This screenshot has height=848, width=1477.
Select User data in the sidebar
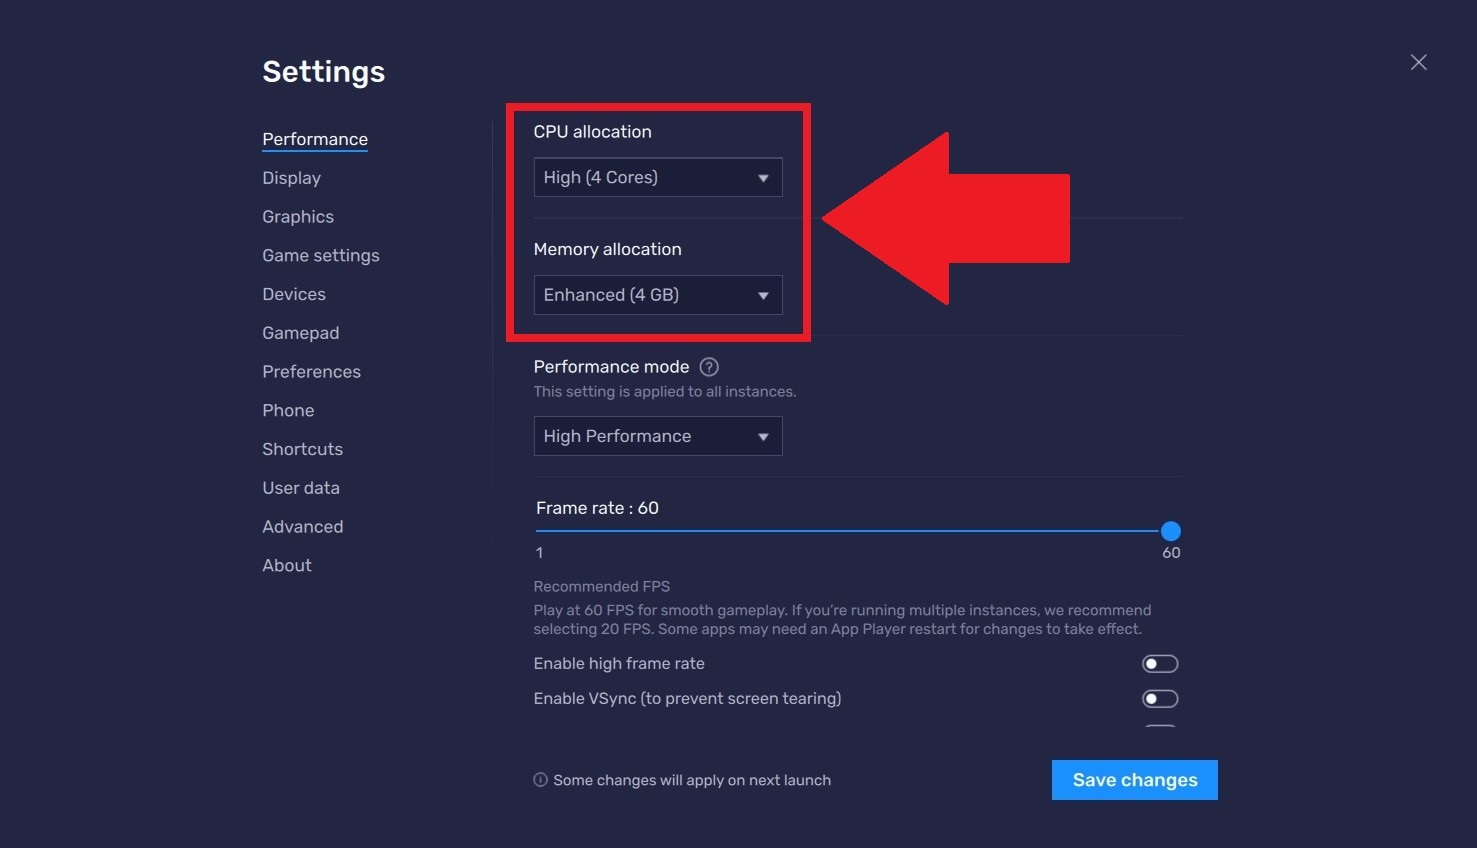pos(301,488)
